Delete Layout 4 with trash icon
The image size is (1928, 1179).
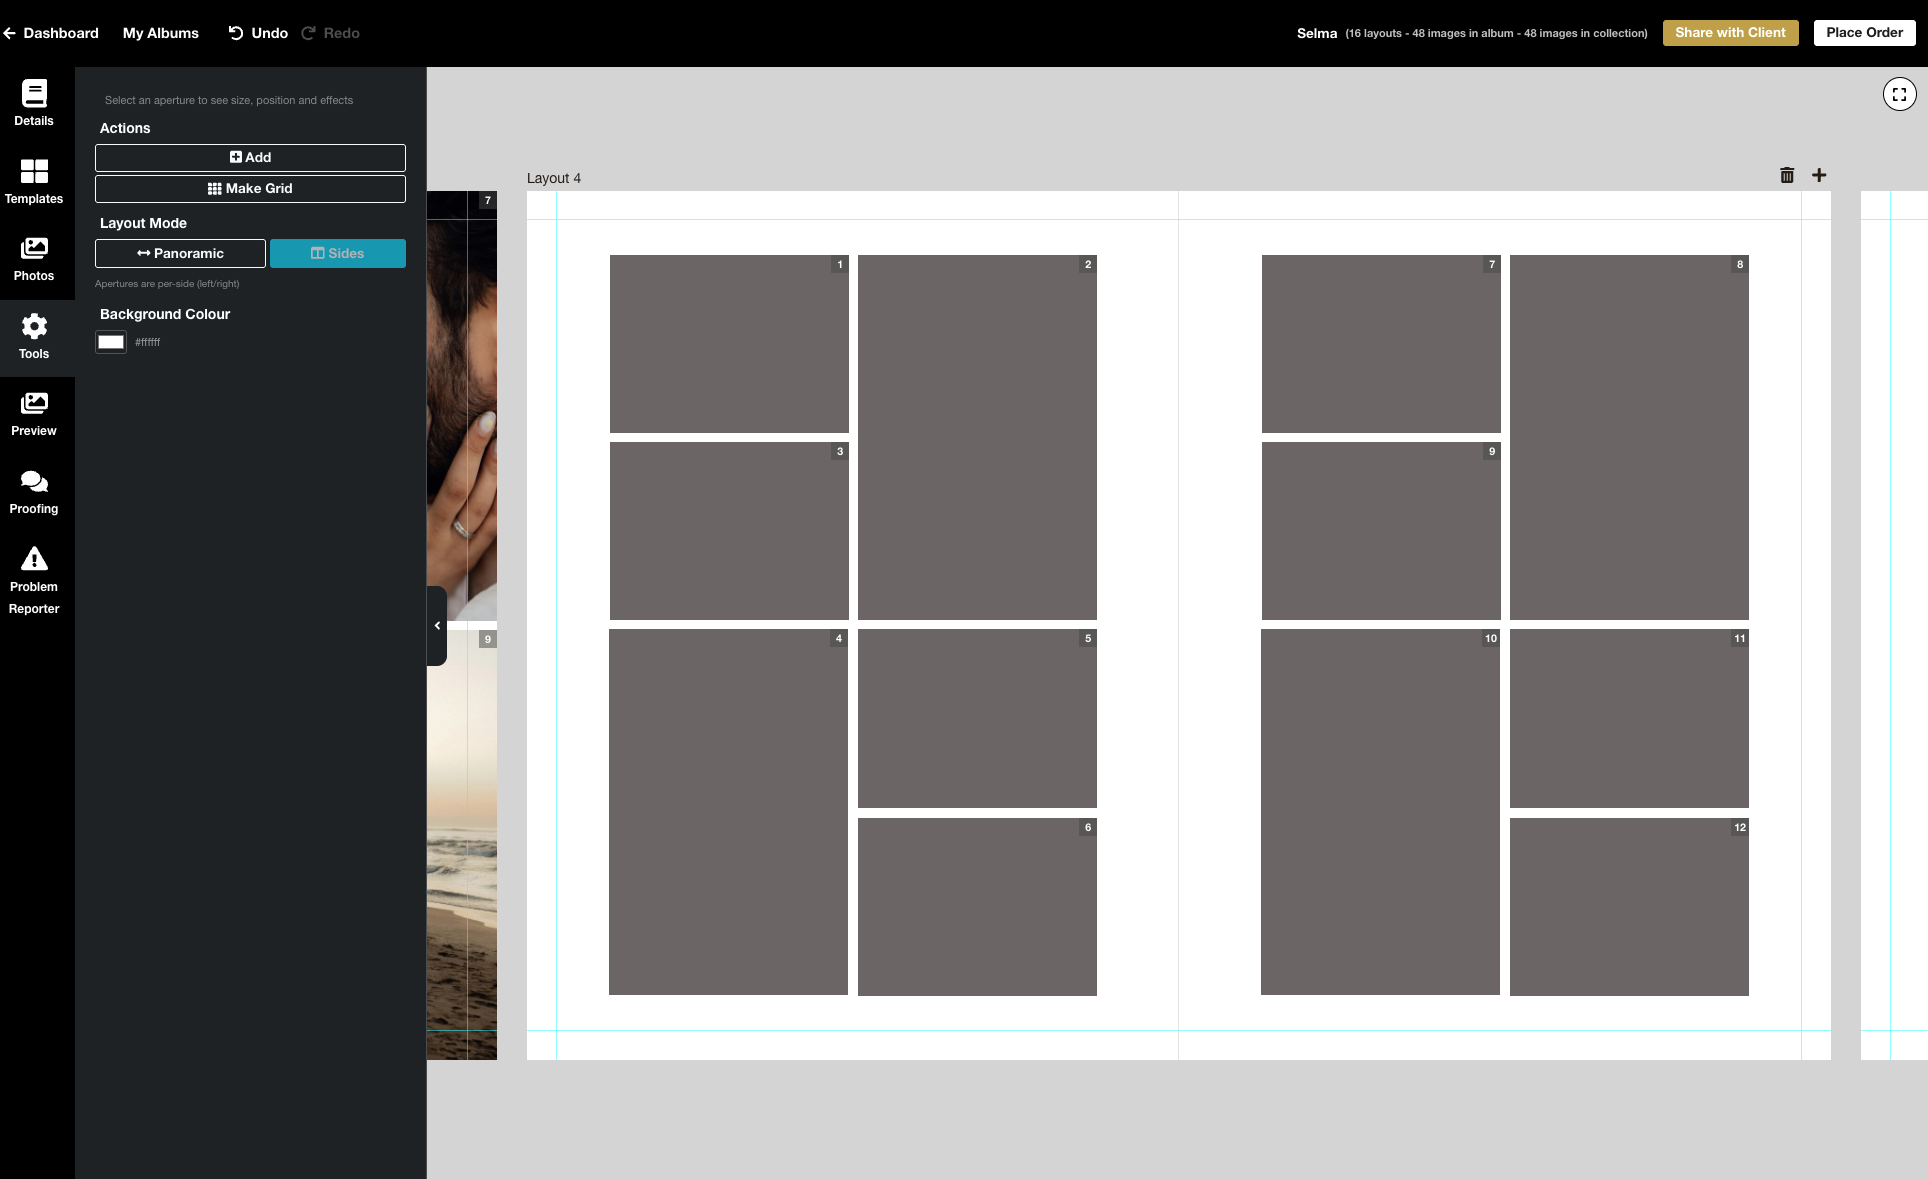tap(1787, 176)
